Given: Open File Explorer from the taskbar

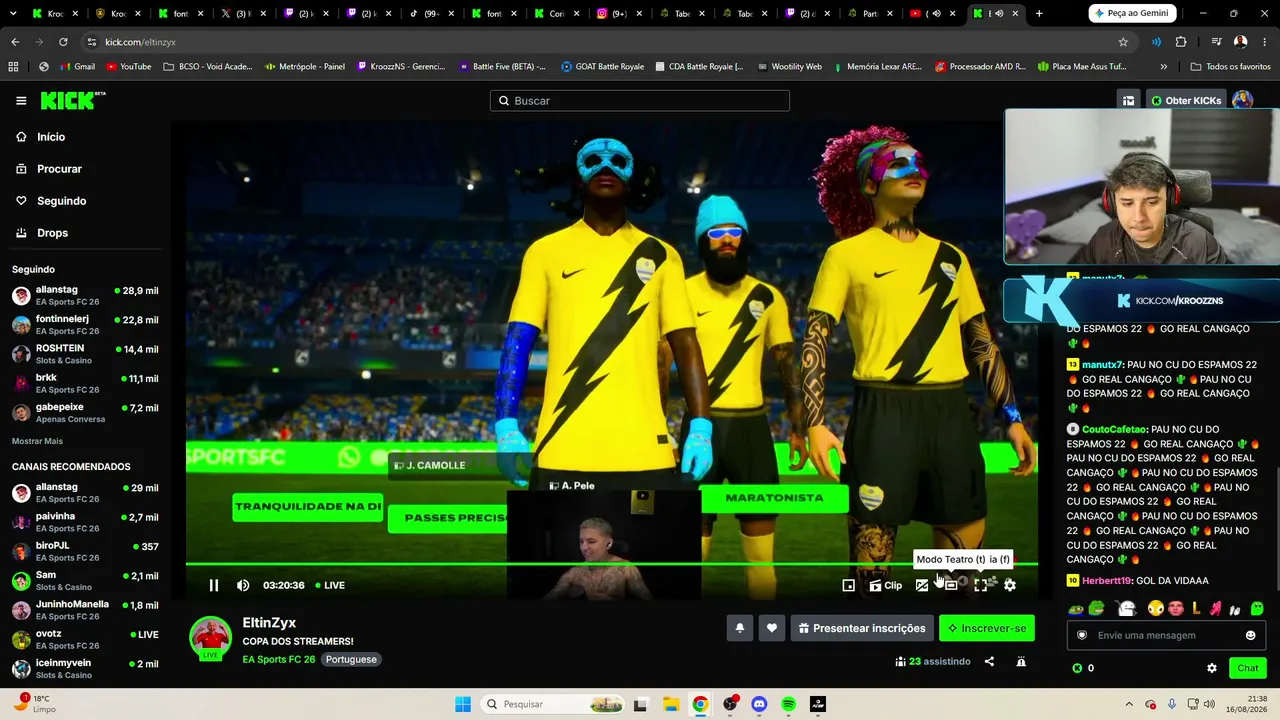Looking at the screenshot, I should click(x=670, y=704).
